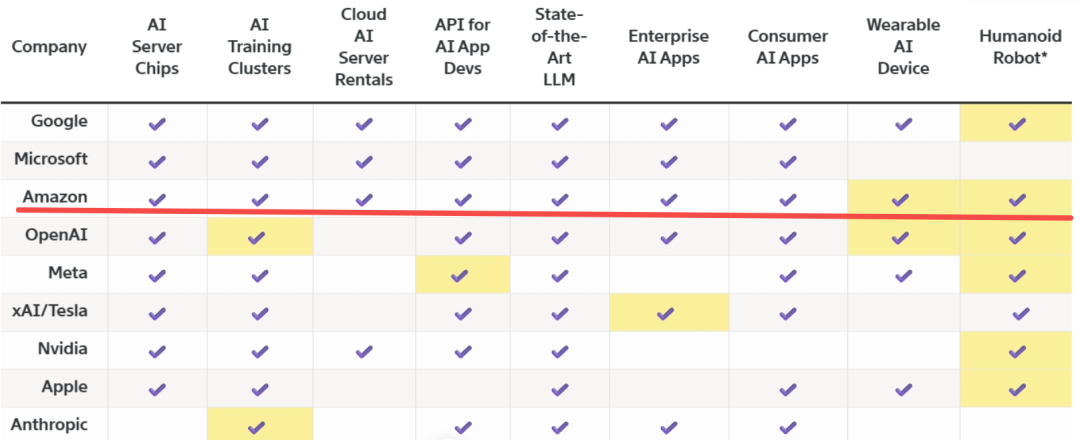Click OpenAI's AI Training Clusters checkmark
The image size is (1080, 440).
259,238
